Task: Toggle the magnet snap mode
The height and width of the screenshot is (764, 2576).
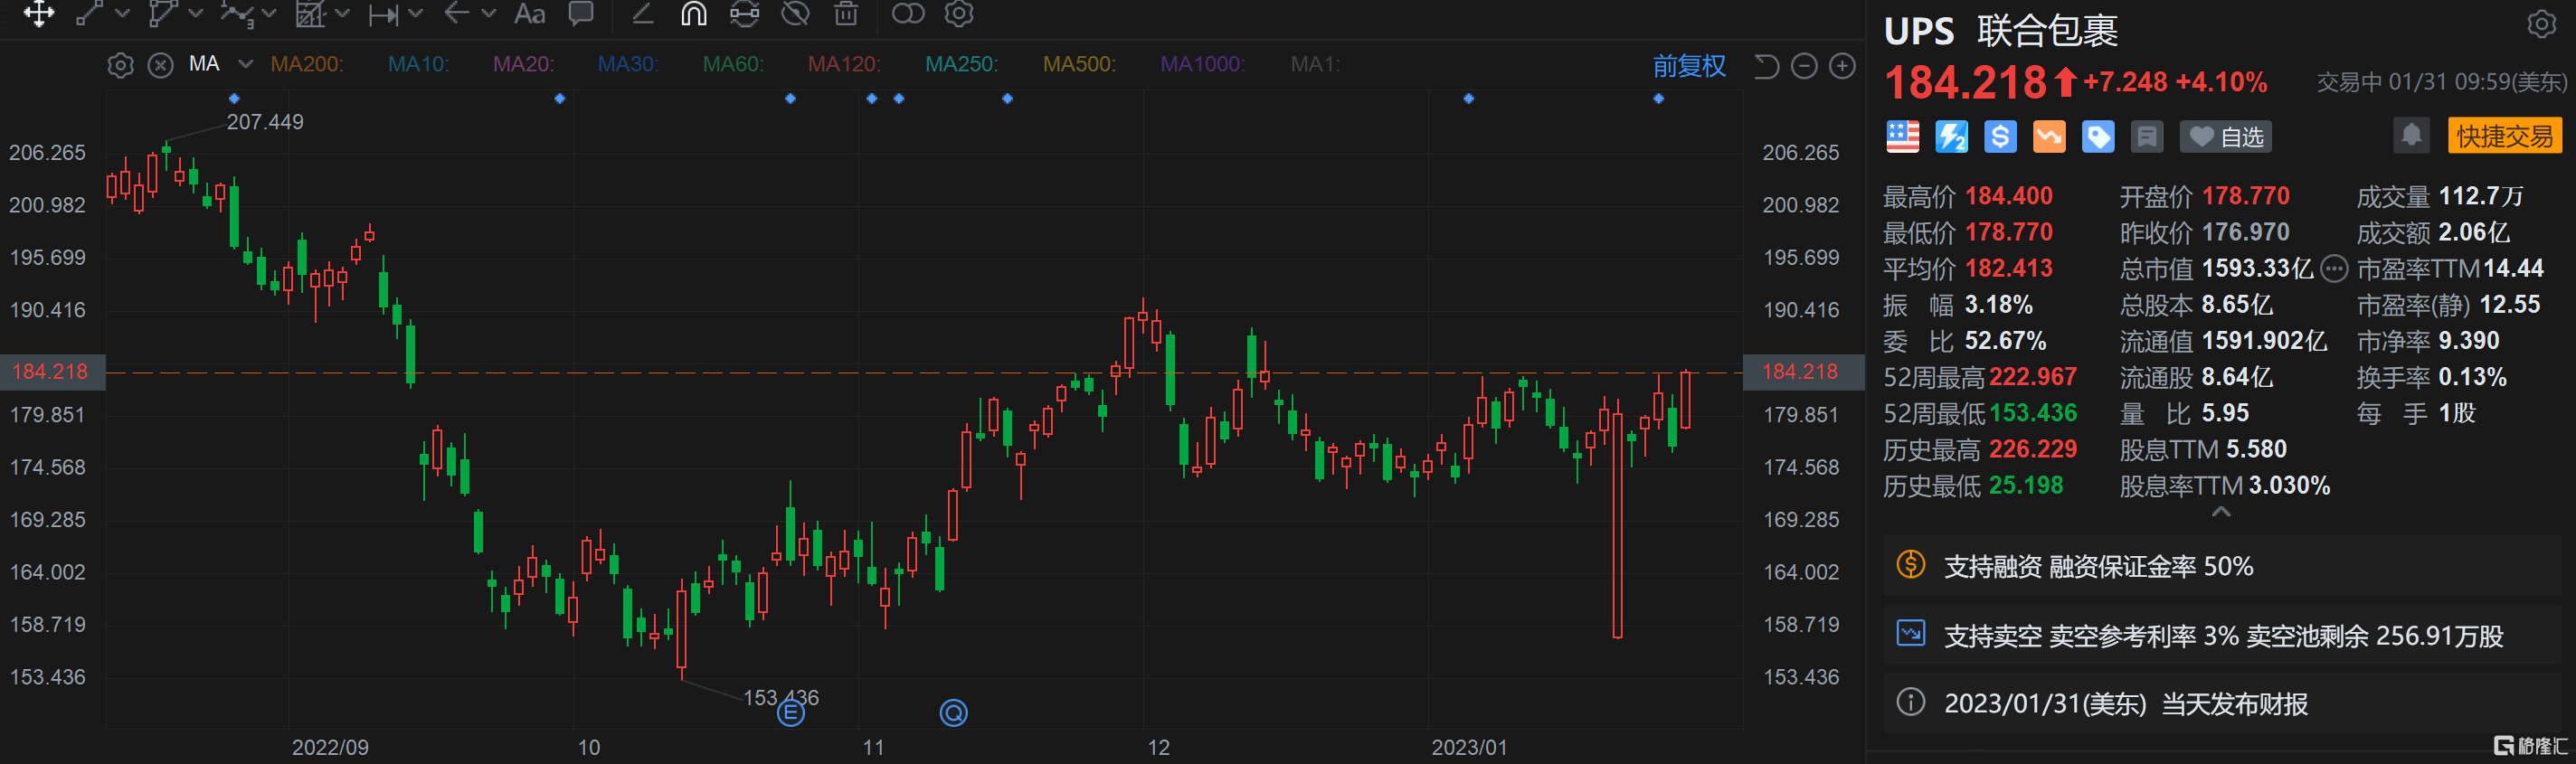Action: 694,14
